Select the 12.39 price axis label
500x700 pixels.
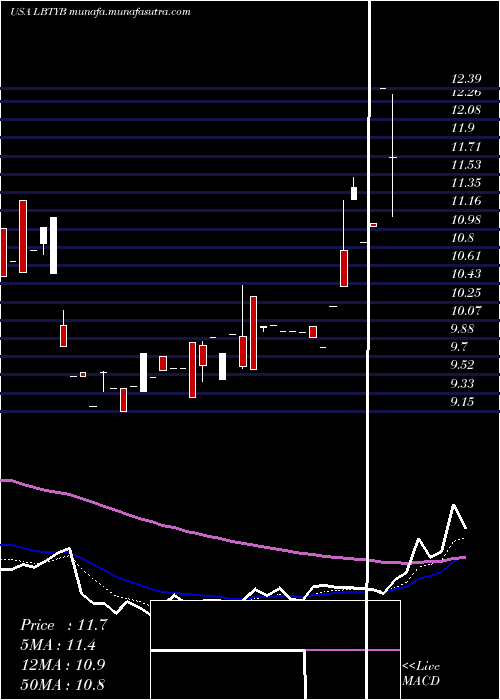(466, 79)
